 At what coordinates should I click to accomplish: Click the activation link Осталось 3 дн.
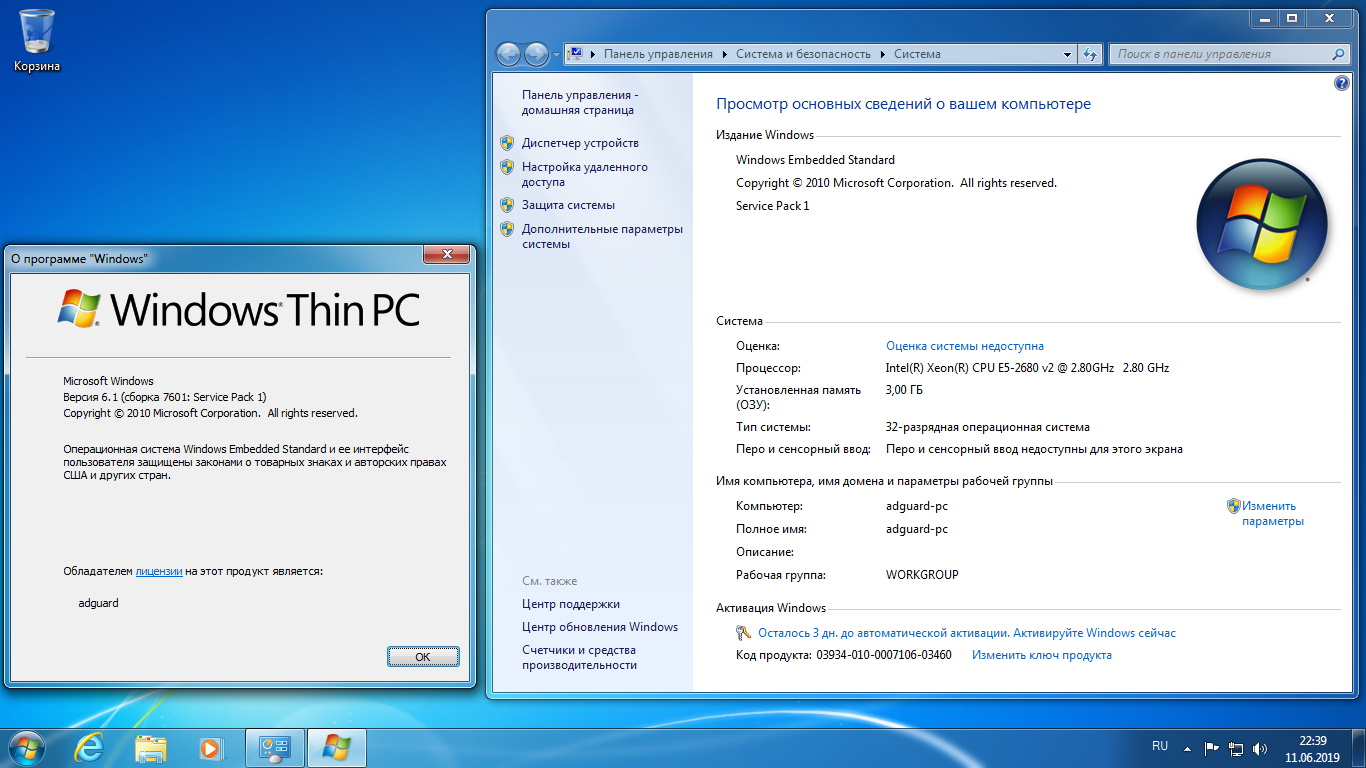click(x=967, y=633)
